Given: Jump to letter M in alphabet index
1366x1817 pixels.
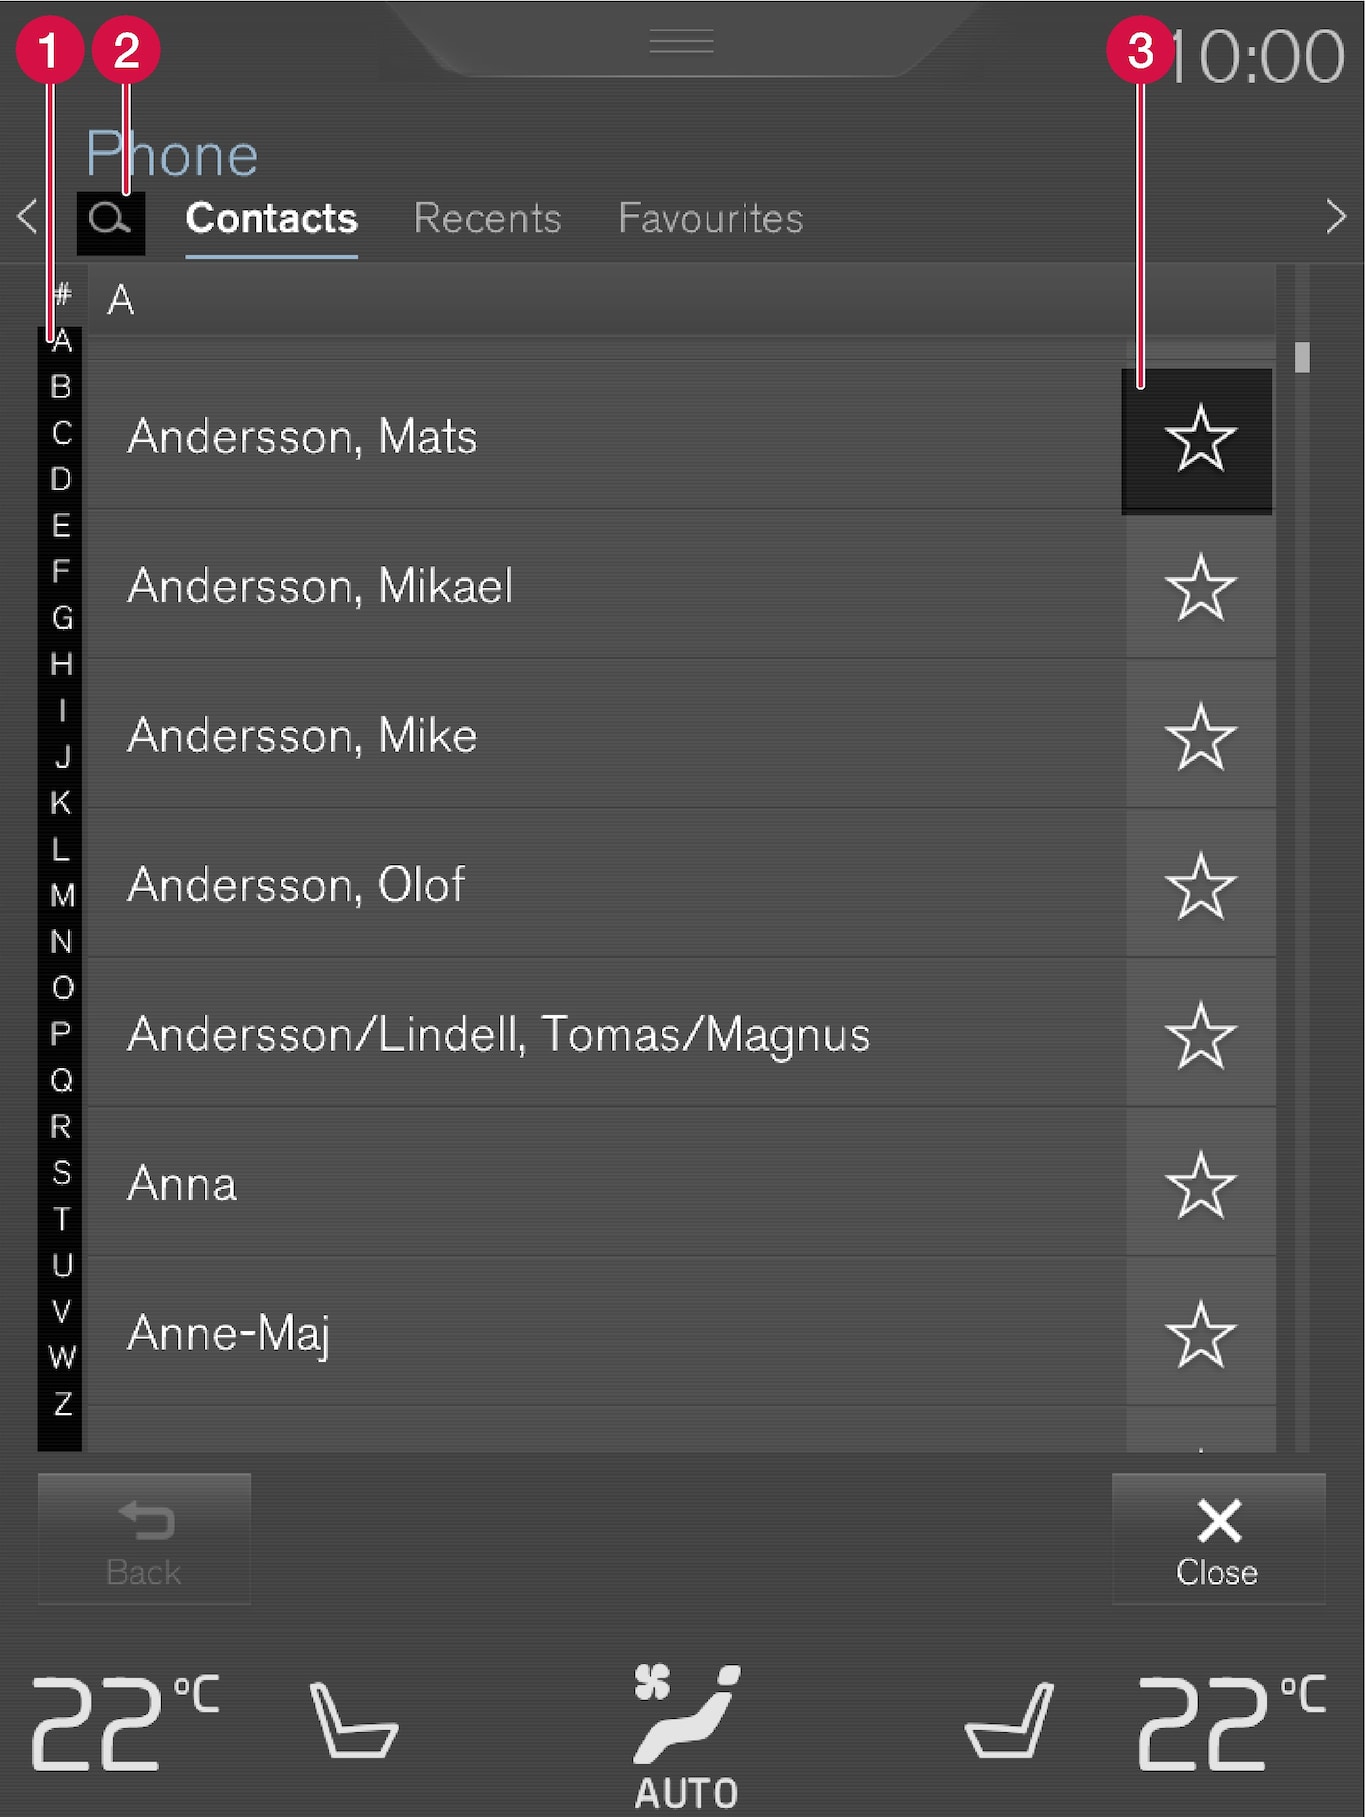Looking at the screenshot, I should point(62,895).
